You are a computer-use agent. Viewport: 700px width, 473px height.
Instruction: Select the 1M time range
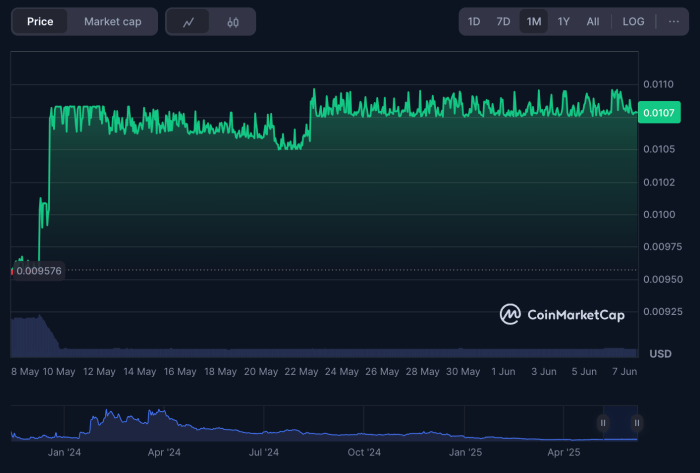tap(534, 22)
